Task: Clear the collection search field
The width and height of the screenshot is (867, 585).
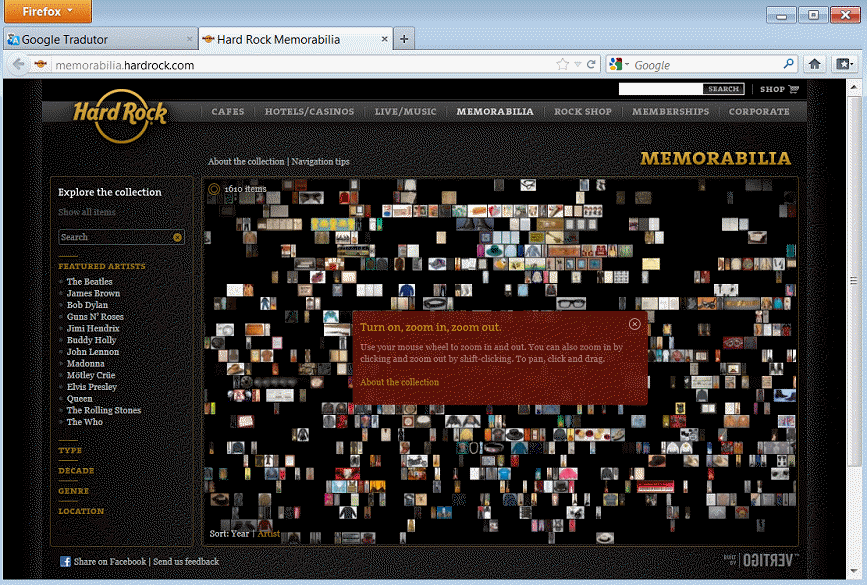Action: pos(177,237)
